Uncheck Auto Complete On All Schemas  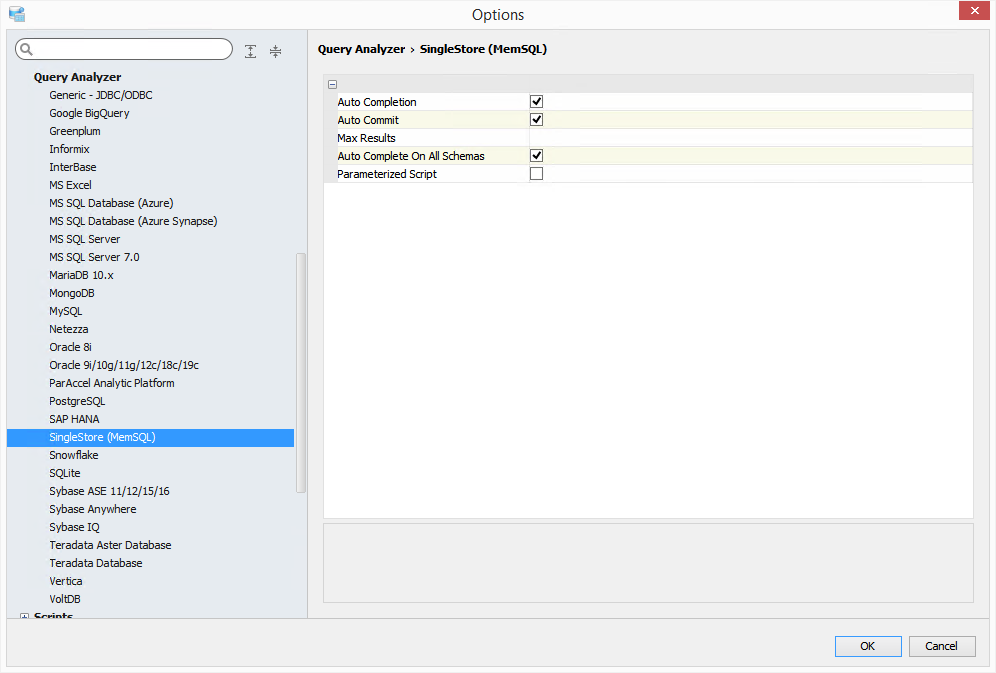(536, 156)
